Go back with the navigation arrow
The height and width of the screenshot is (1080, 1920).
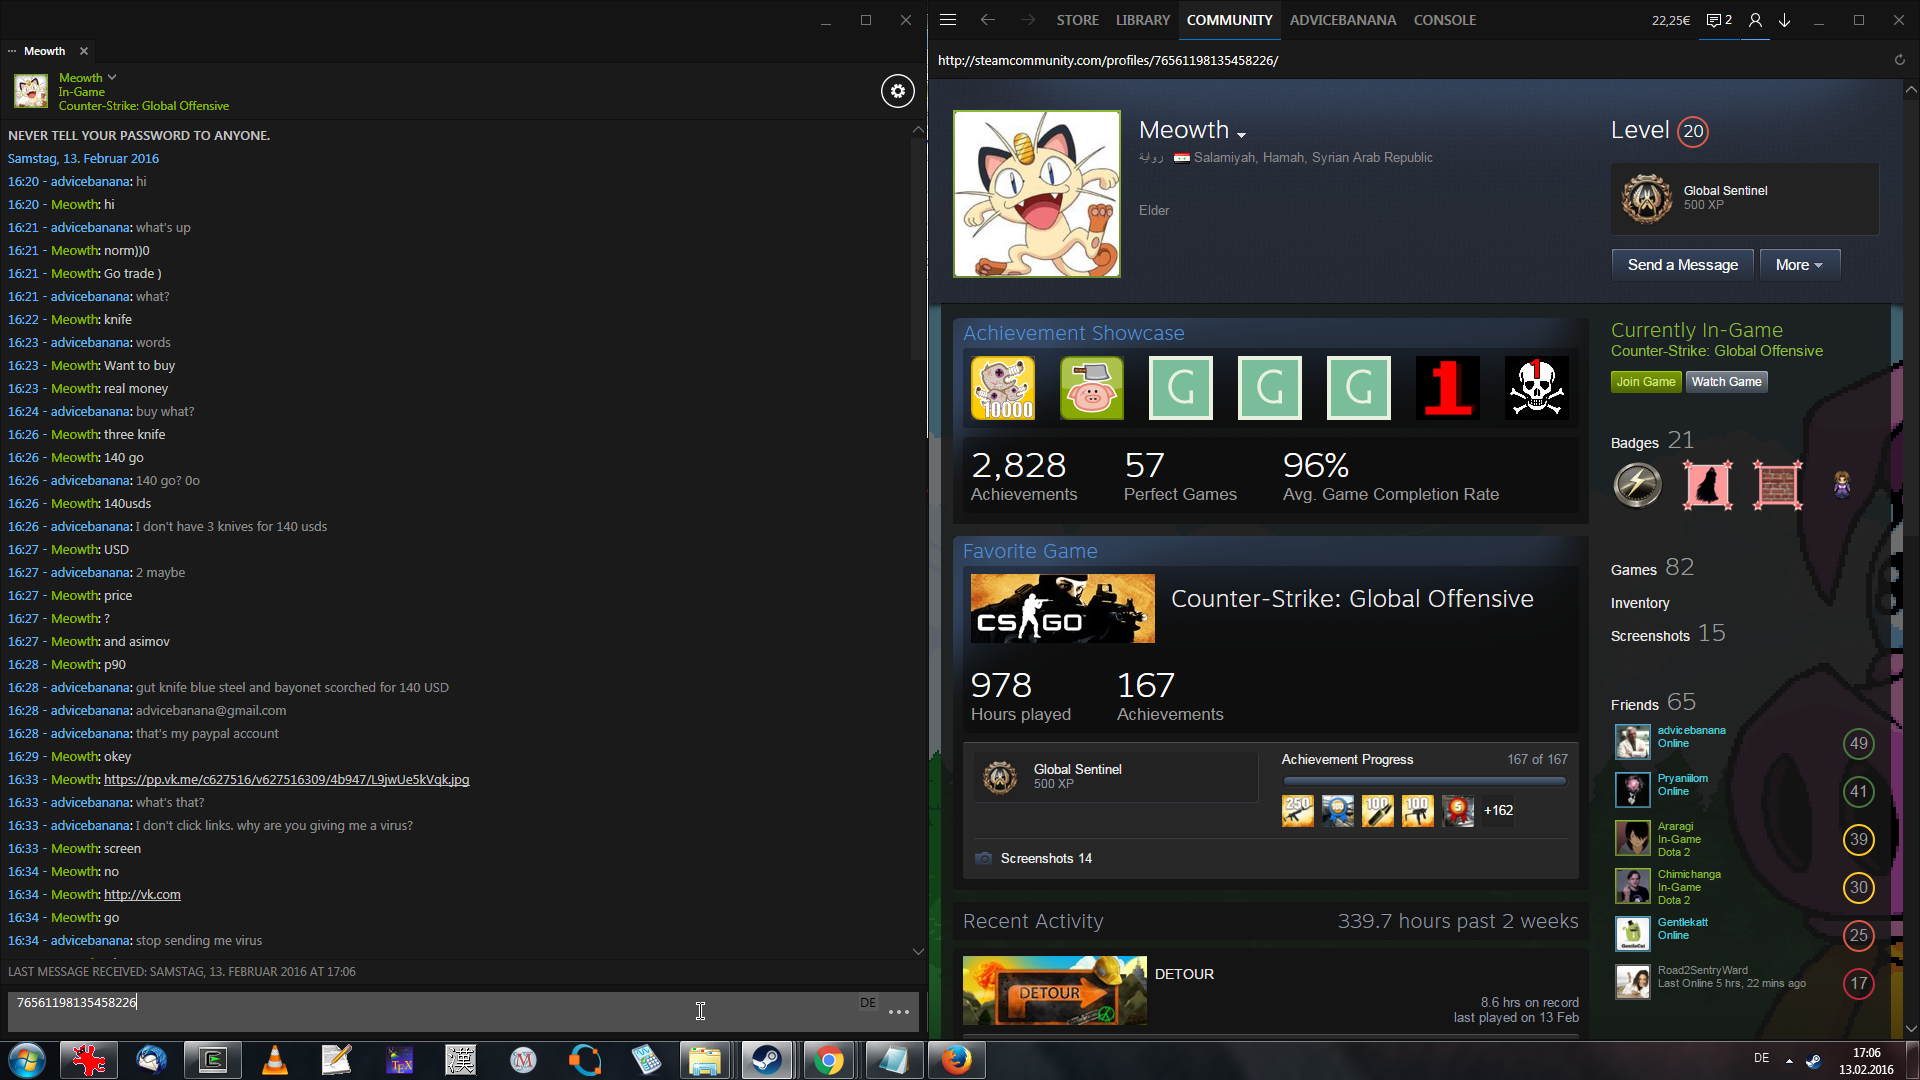coord(988,20)
